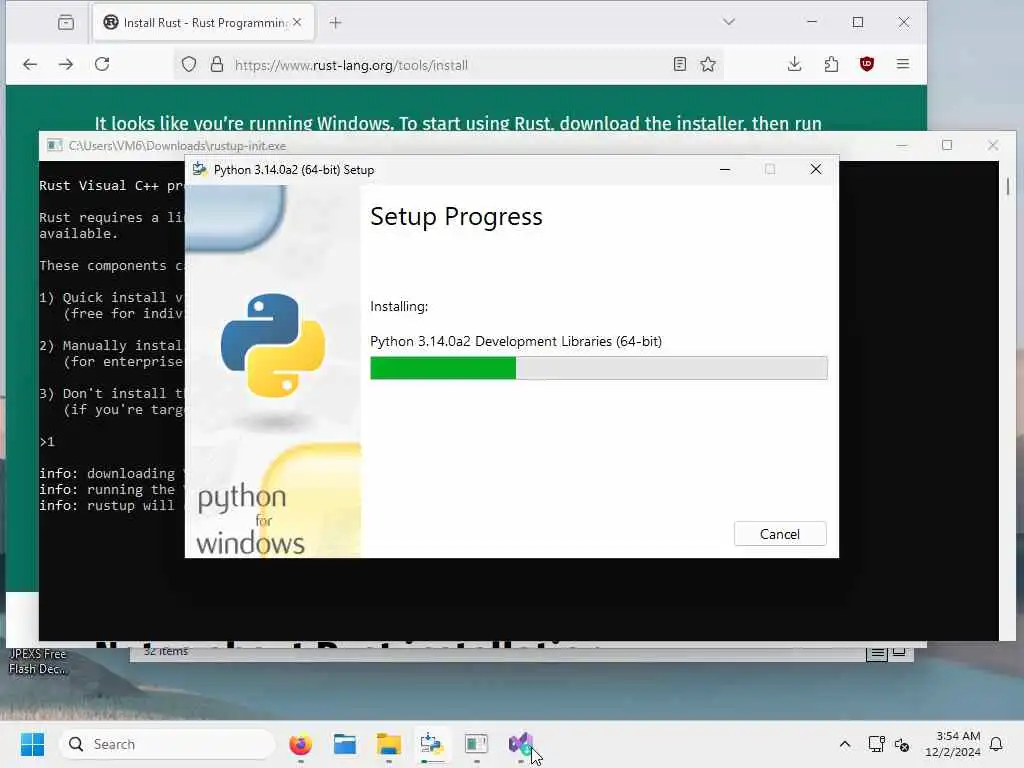The width and height of the screenshot is (1024, 768).
Task: Open Firefox from the taskbar
Action: (300, 744)
